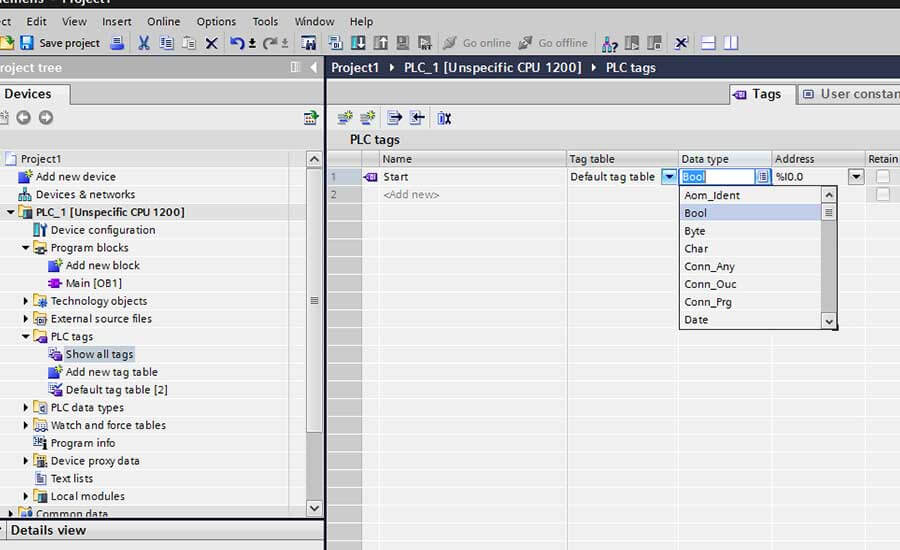
Task: Click the first insert row tag icon
Action: coord(345,118)
